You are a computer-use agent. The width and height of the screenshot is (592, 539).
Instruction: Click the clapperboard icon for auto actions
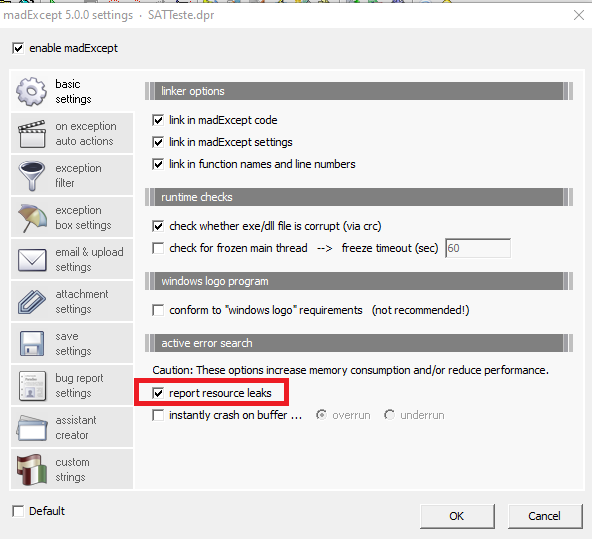point(32,134)
